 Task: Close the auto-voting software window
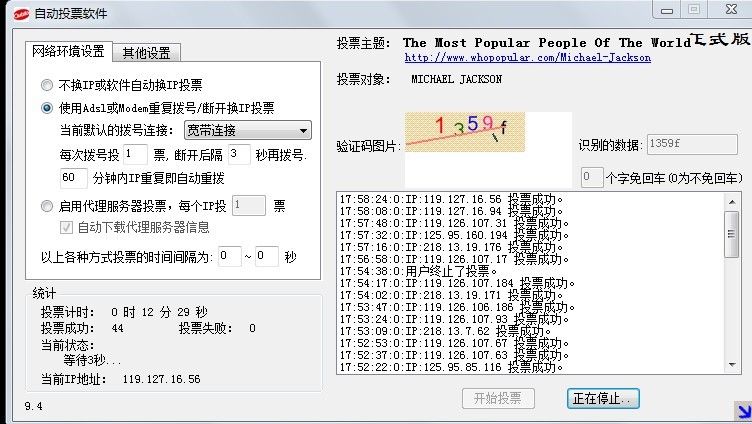point(725,9)
